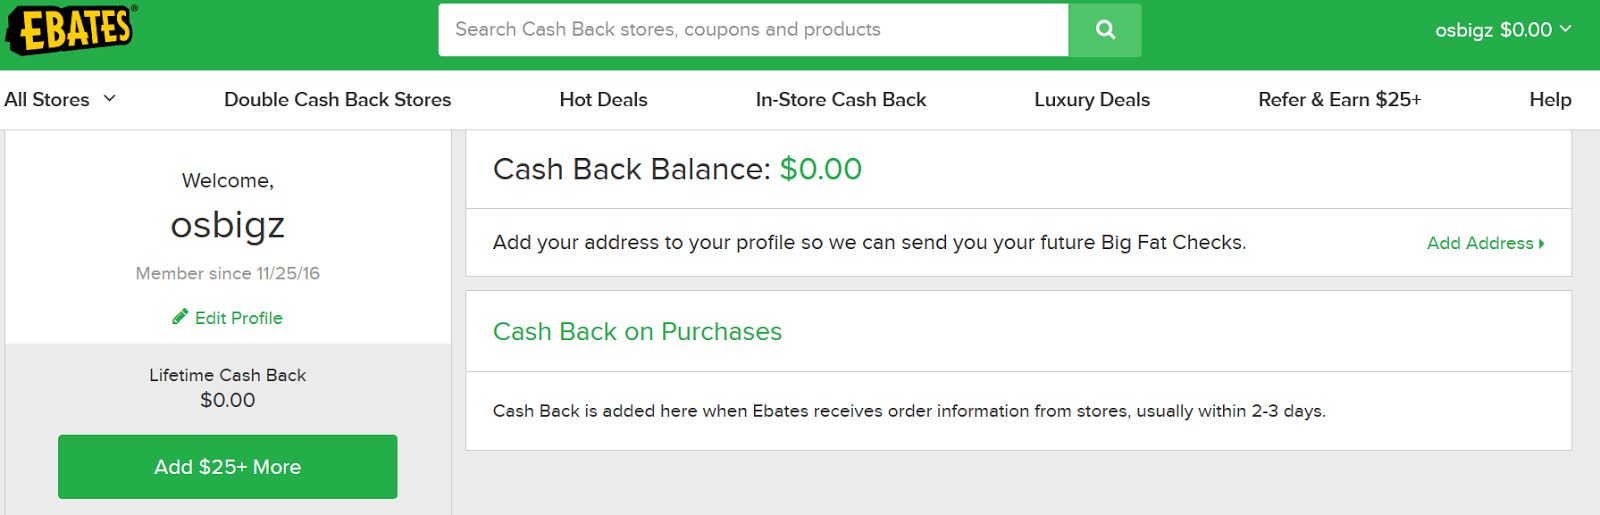Viewport: 1600px width, 515px height.
Task: Click the arrow icon next to Add Address
Action: [x=1542, y=244]
